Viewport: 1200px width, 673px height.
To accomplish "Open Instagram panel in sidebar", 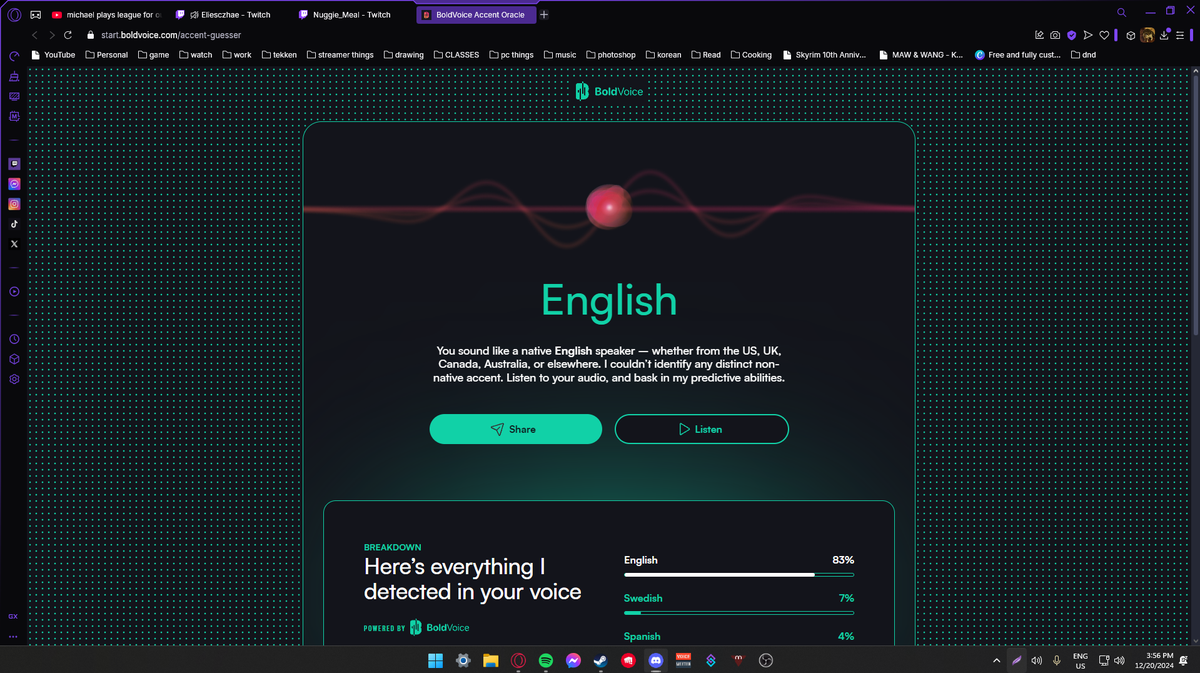I will 14,204.
